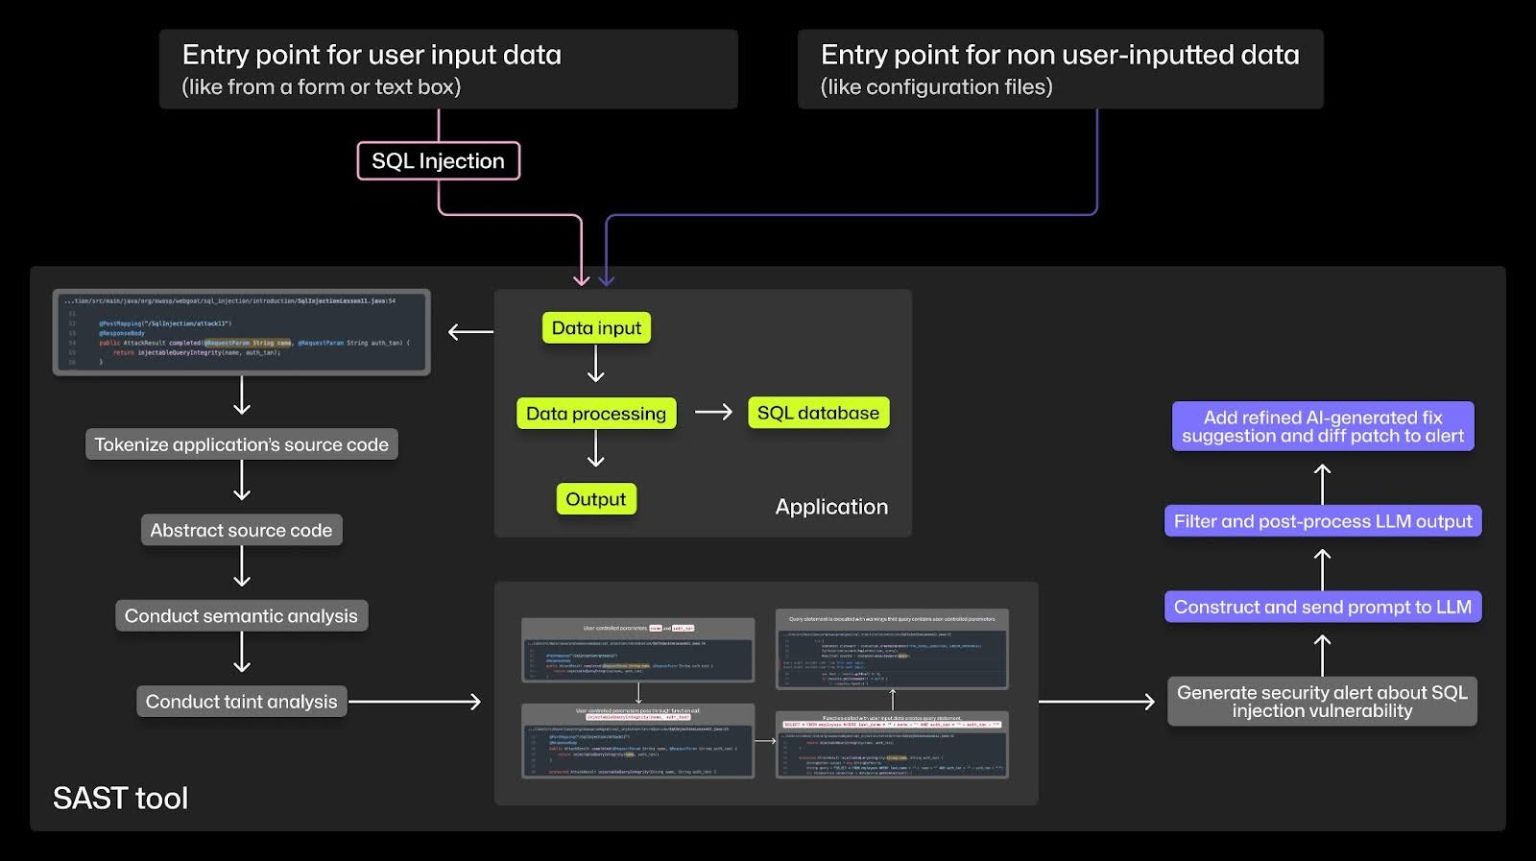This screenshot has width=1536, height=861.
Task: Select the Output node
Action: coord(596,498)
